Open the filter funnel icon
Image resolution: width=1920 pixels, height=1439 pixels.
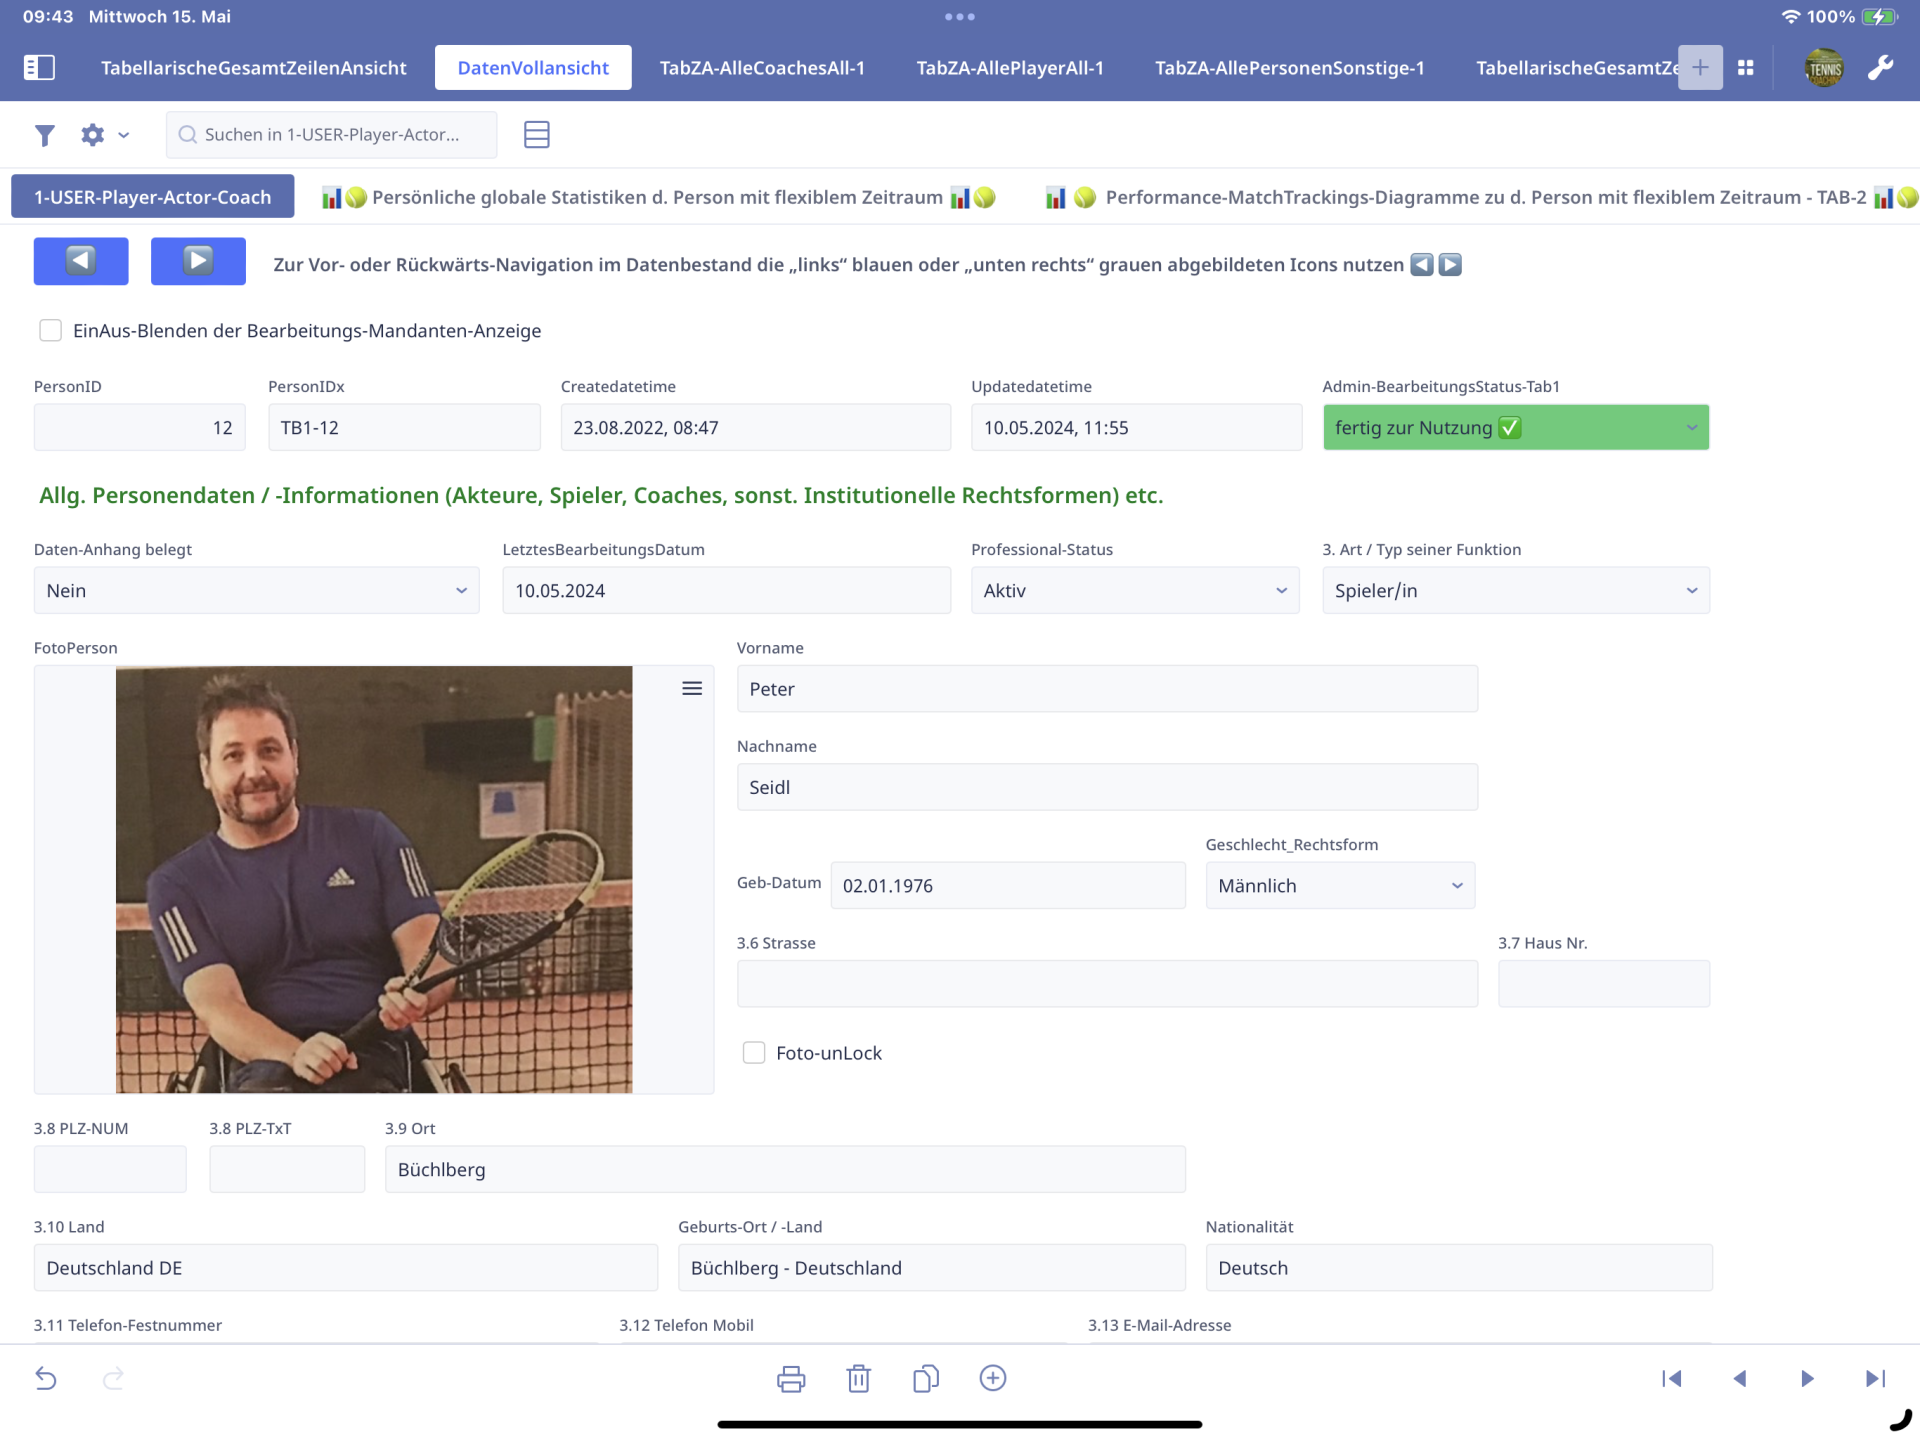(x=44, y=135)
